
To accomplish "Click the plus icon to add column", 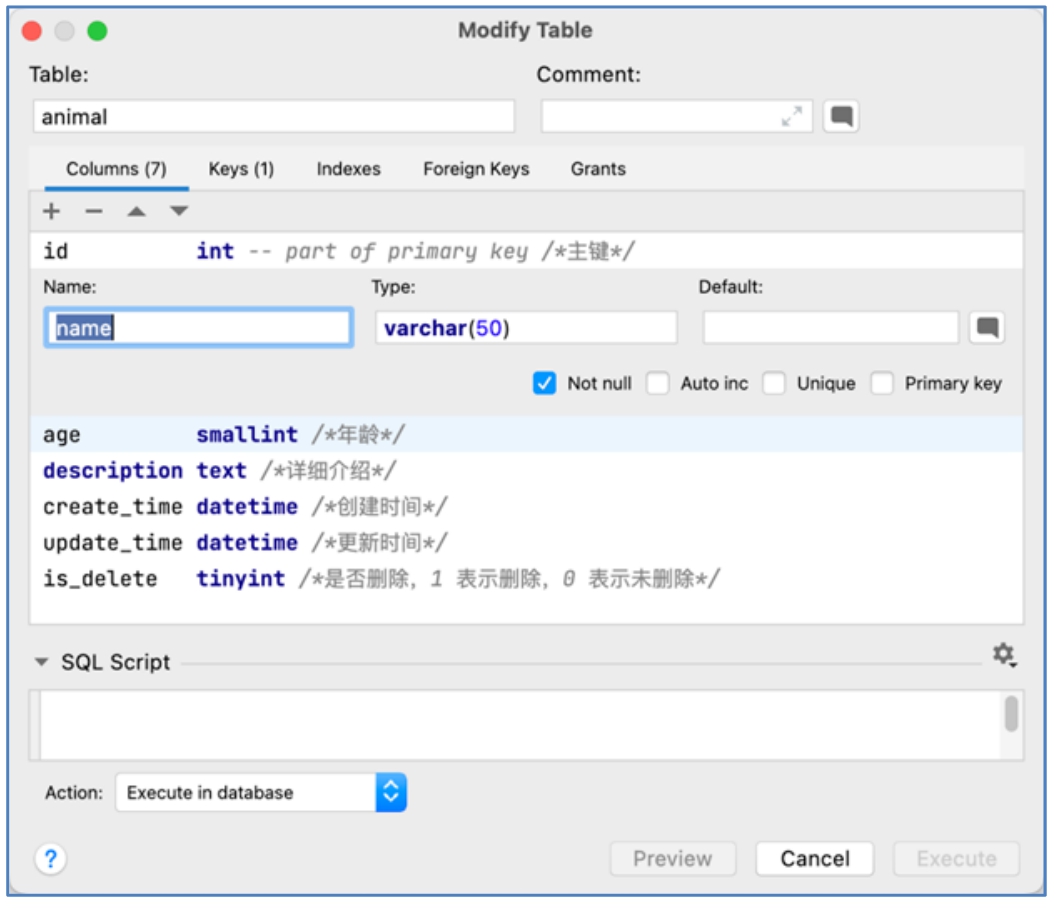I will pyautogui.click(x=52, y=211).
